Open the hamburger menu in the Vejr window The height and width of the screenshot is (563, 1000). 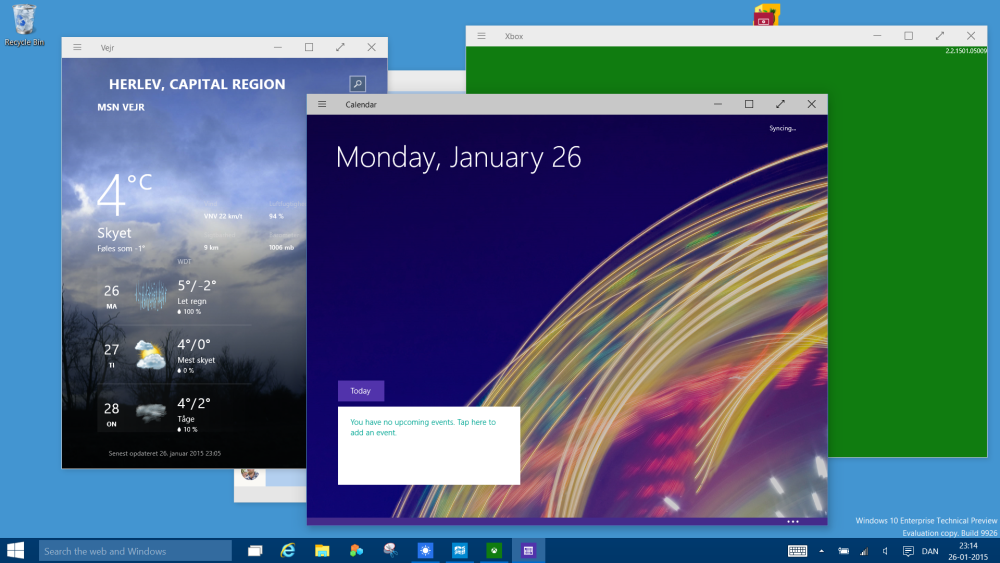tap(77, 47)
